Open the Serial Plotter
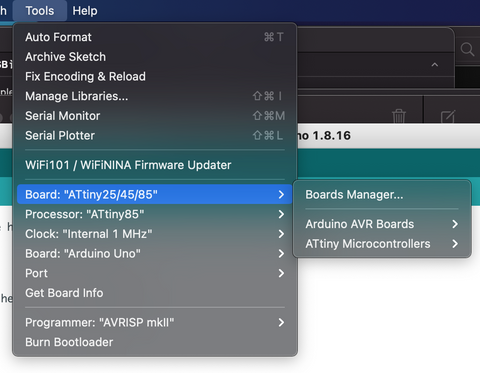Screen dimensions: 480x373 point(155,135)
